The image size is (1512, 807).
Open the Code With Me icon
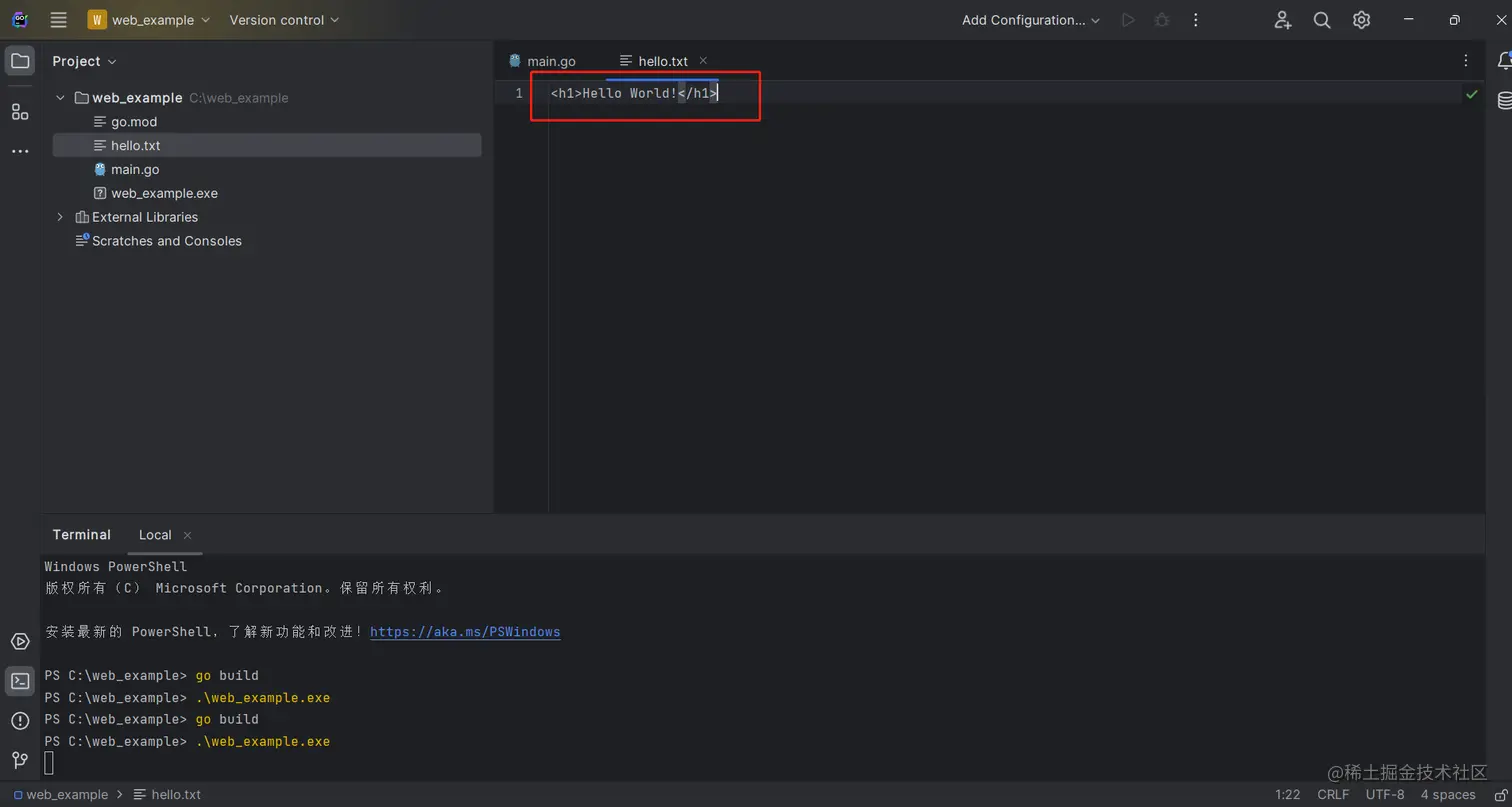(1283, 20)
